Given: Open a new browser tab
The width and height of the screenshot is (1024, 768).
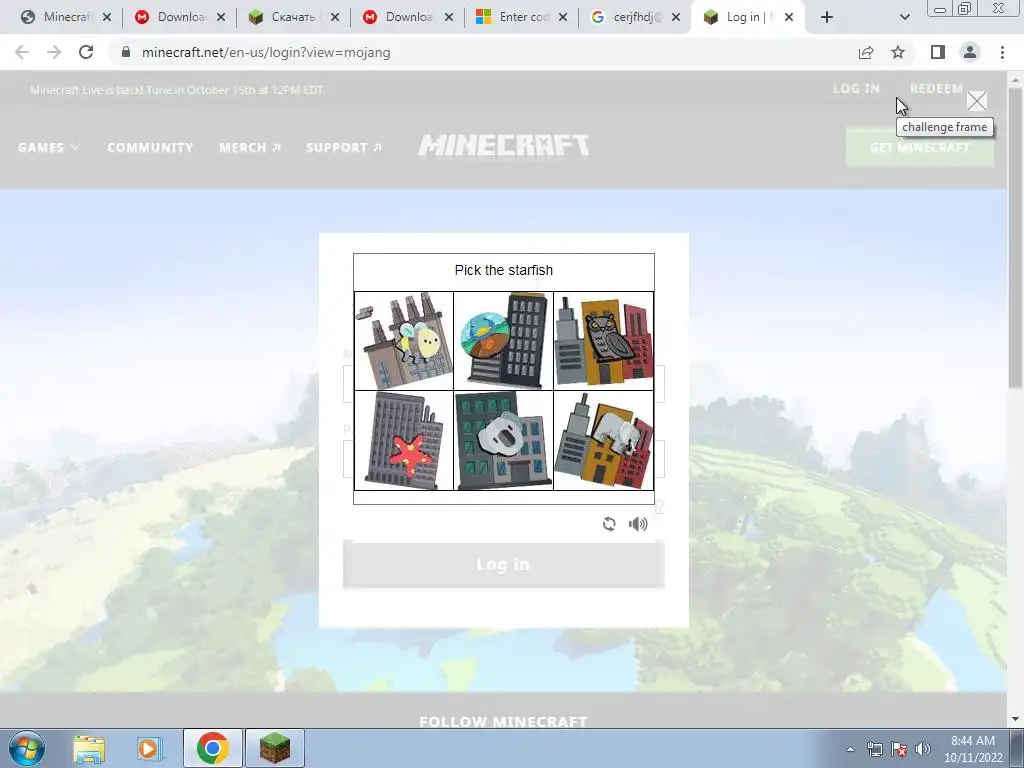Looking at the screenshot, I should click(x=827, y=17).
